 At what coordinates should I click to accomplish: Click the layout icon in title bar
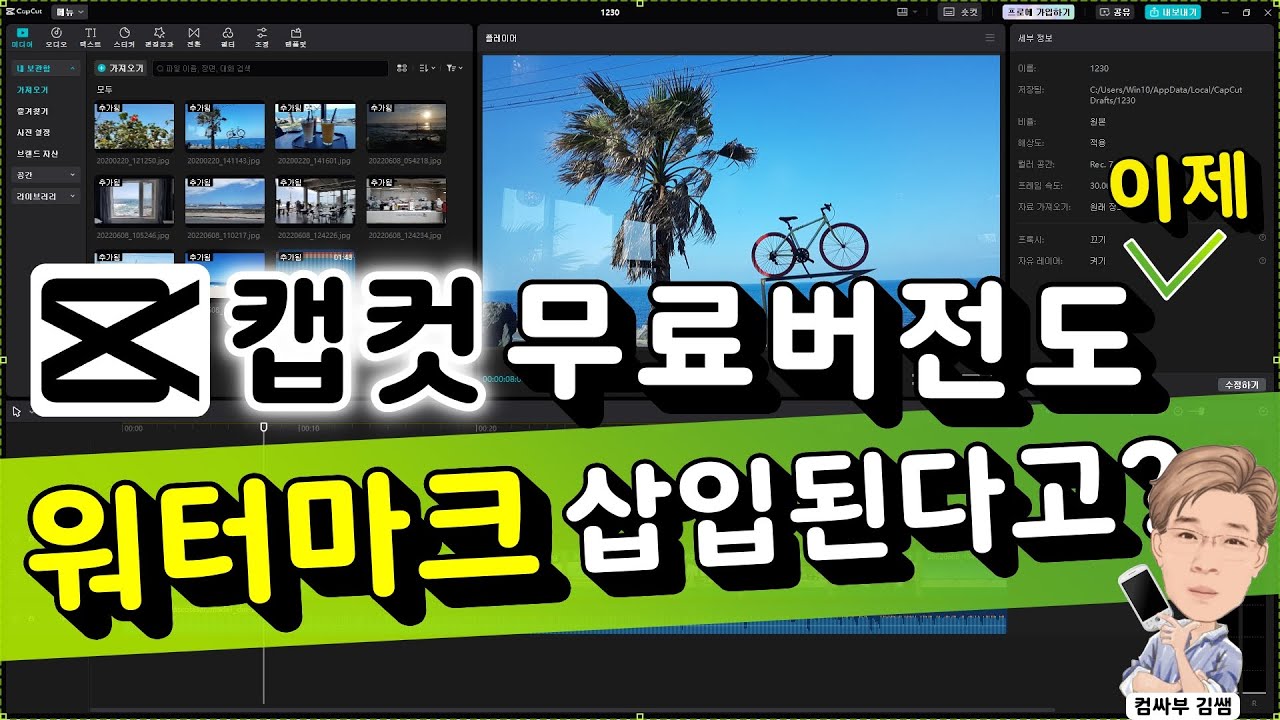pos(903,12)
